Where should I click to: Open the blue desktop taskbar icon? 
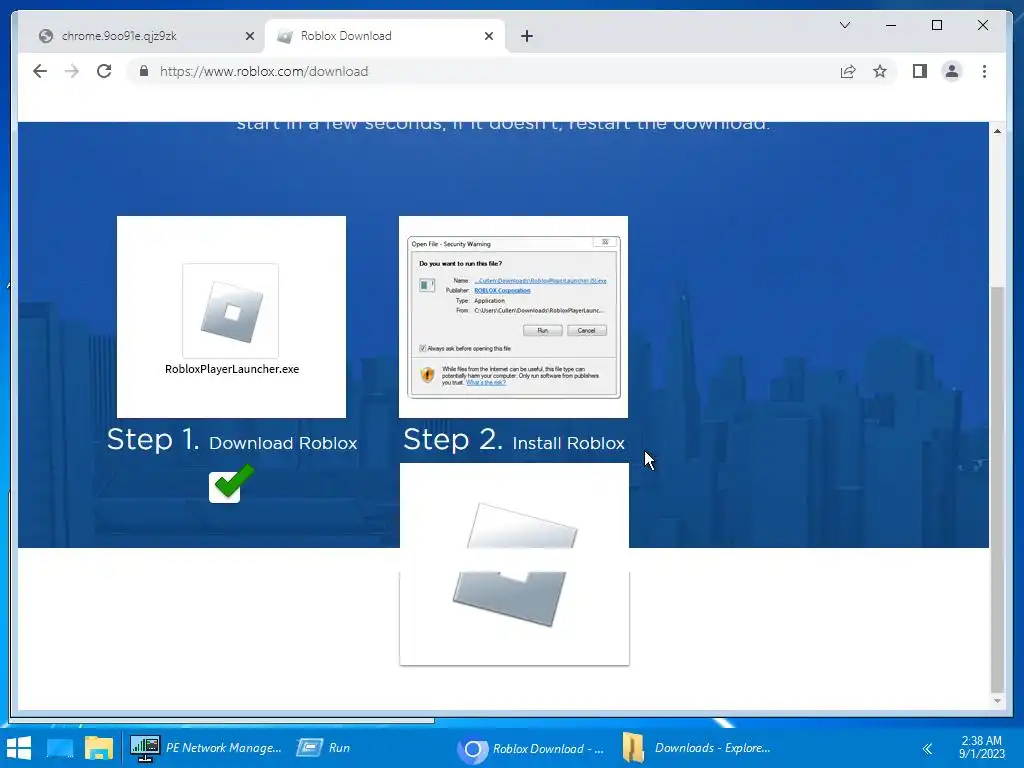pos(60,748)
